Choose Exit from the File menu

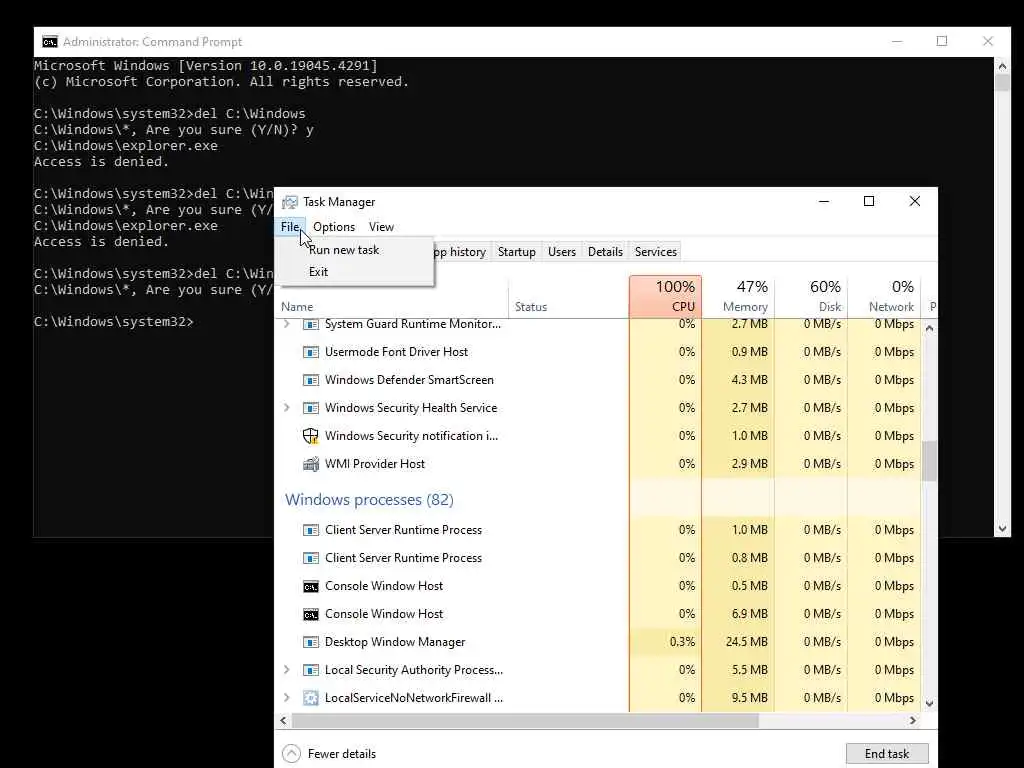point(319,272)
